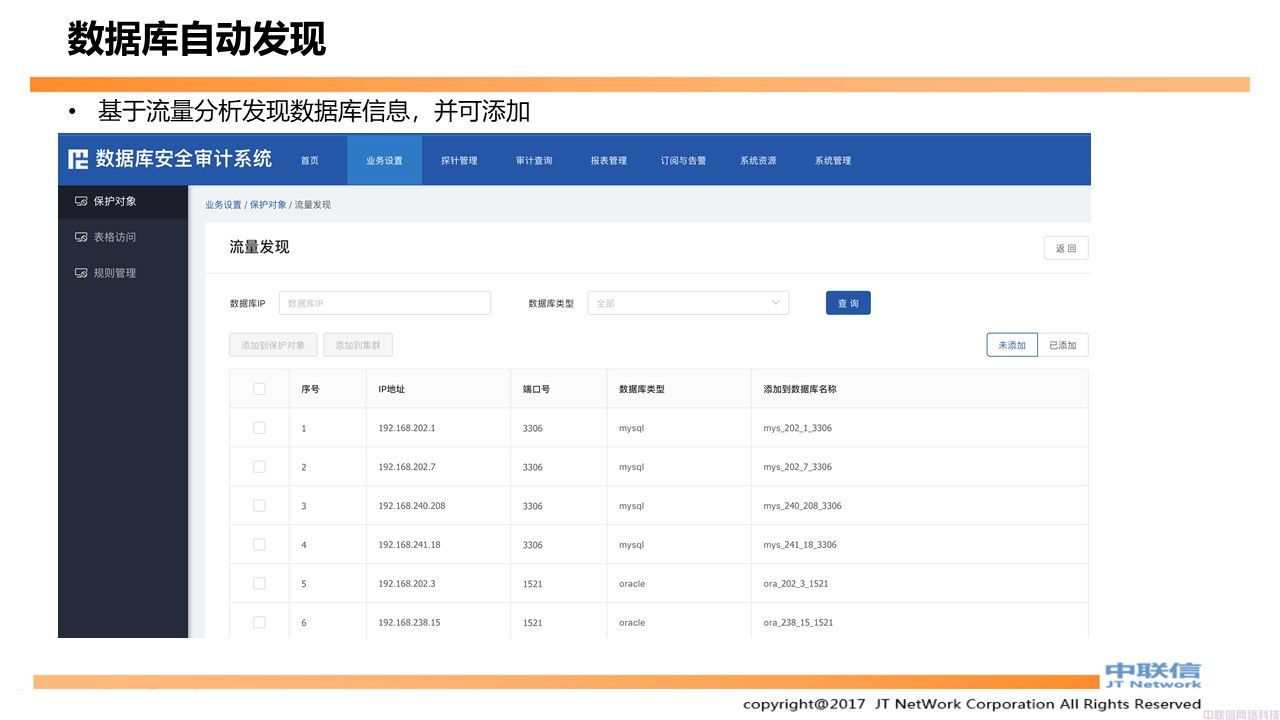Click the 数据库IP input field
This screenshot has height=720, width=1280.
385,303
